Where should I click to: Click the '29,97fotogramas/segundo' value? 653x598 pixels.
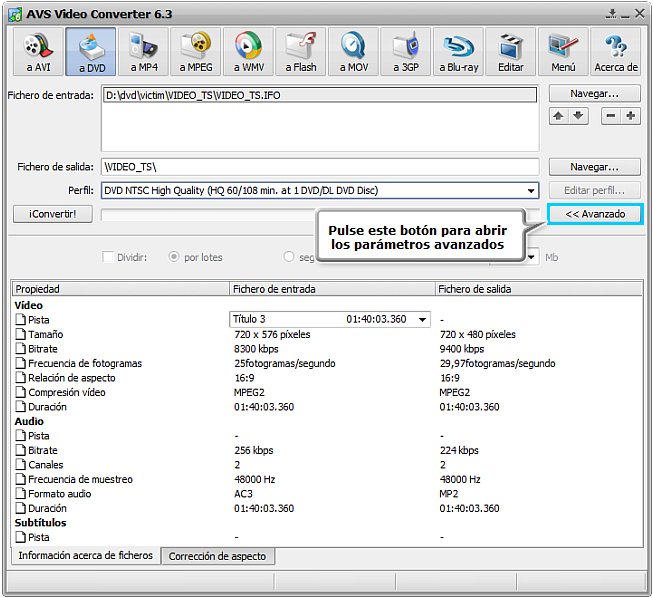[498, 363]
